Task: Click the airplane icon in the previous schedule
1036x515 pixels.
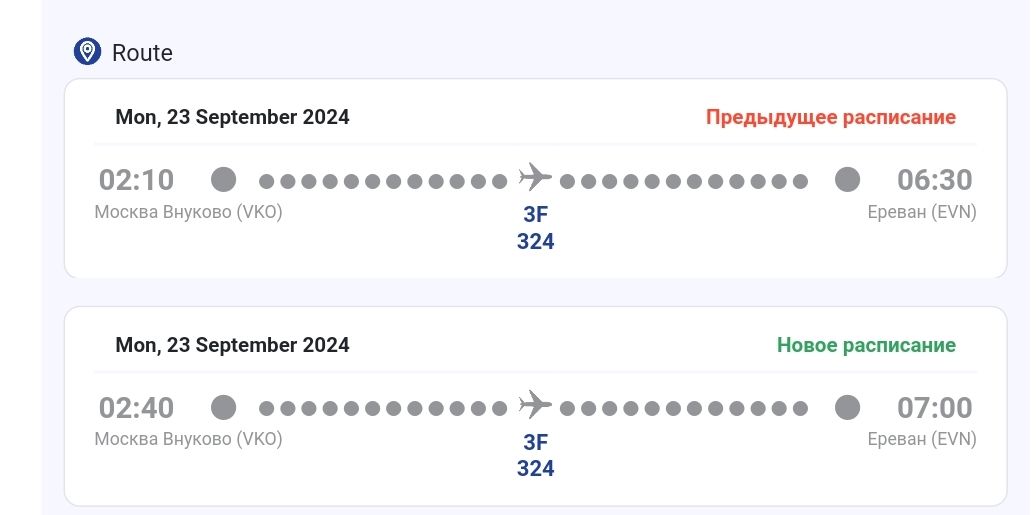Action: click(535, 179)
